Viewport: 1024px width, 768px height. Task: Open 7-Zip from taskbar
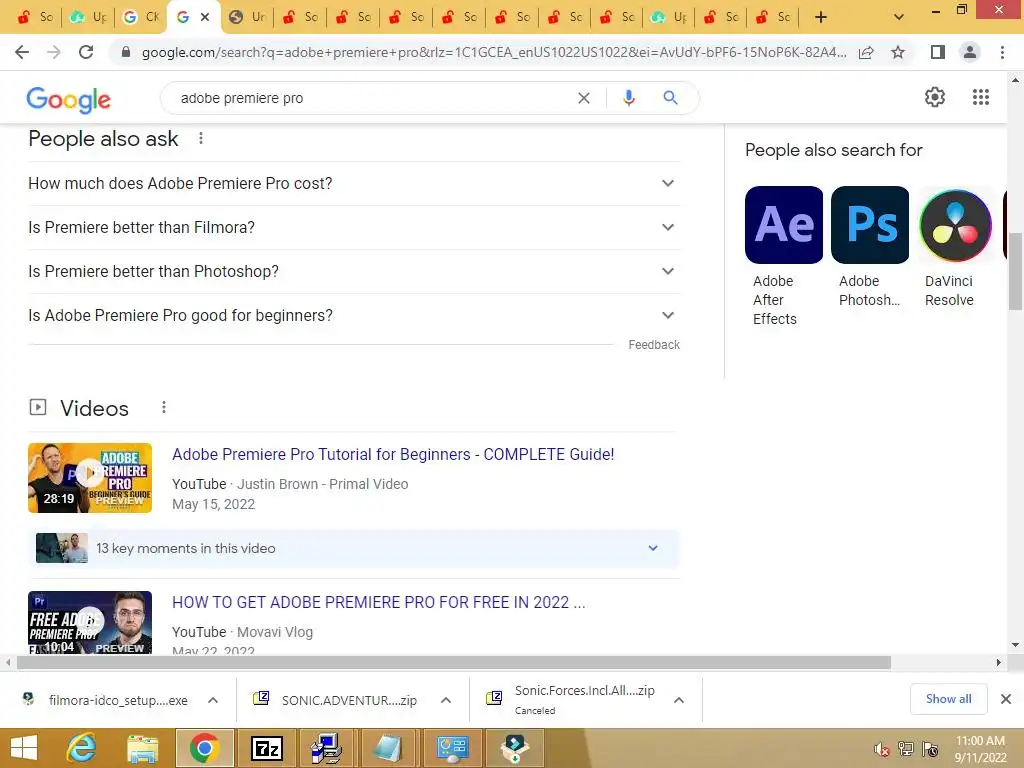[266, 748]
